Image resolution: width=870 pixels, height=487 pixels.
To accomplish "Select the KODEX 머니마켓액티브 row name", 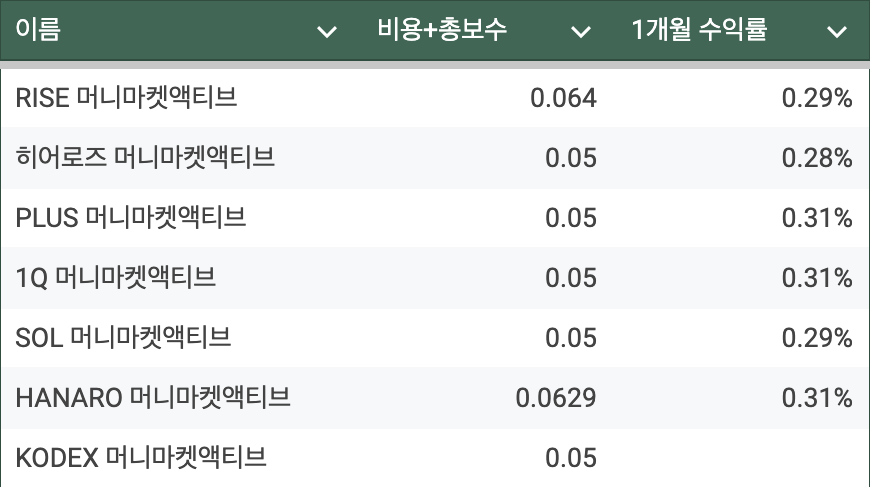I will (141, 457).
